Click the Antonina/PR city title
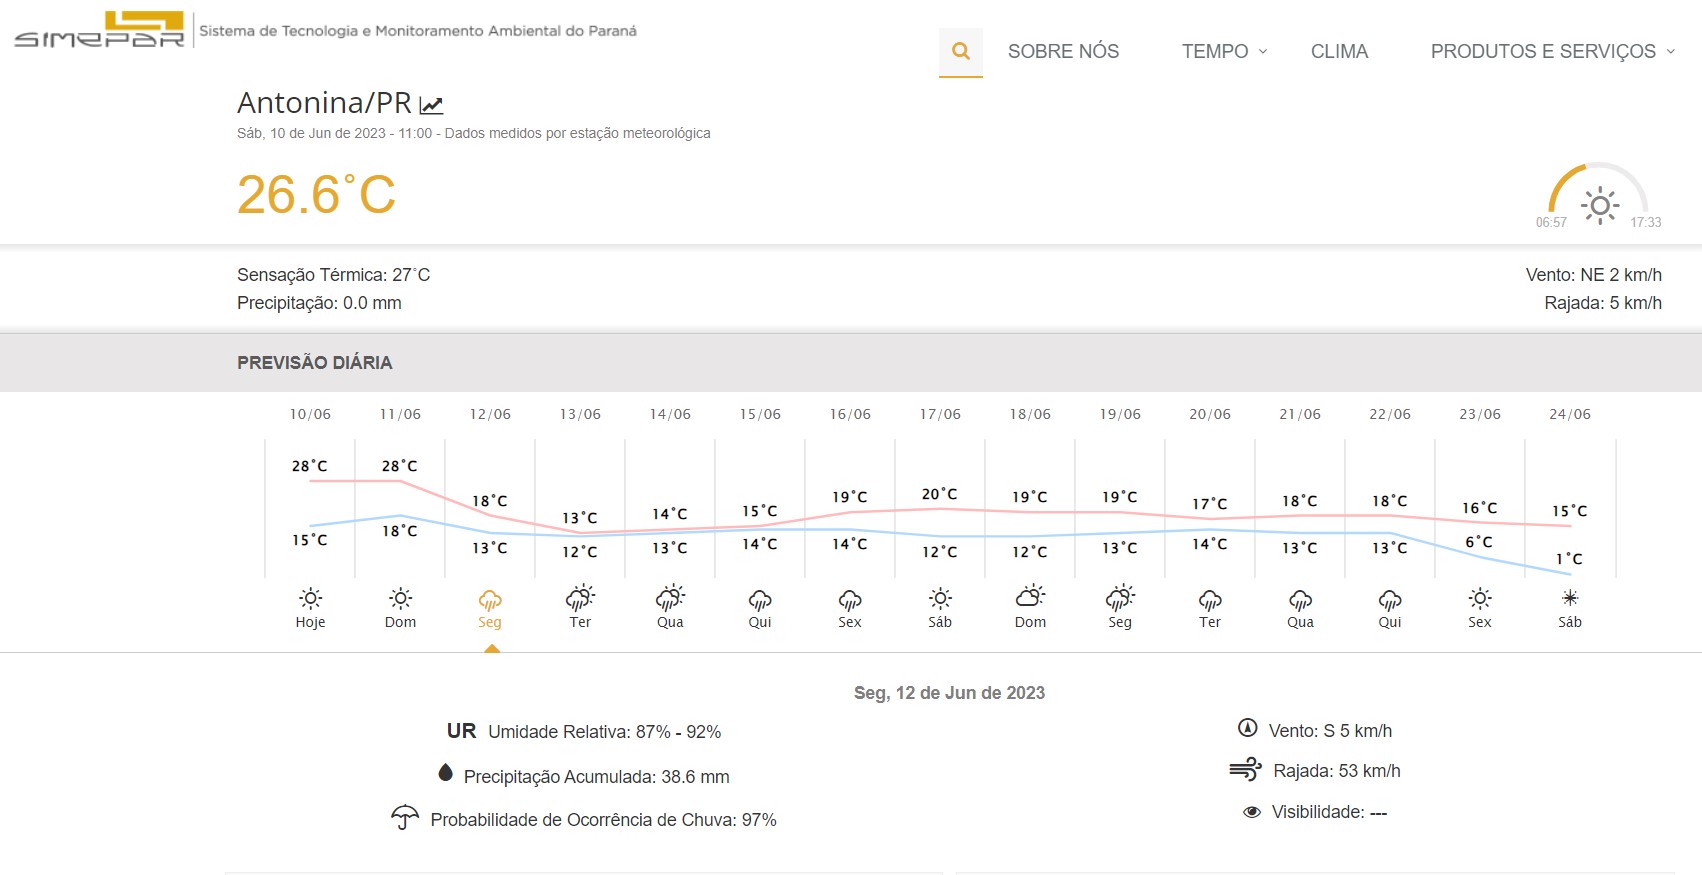Screen dimensions: 1702x875 click(324, 103)
